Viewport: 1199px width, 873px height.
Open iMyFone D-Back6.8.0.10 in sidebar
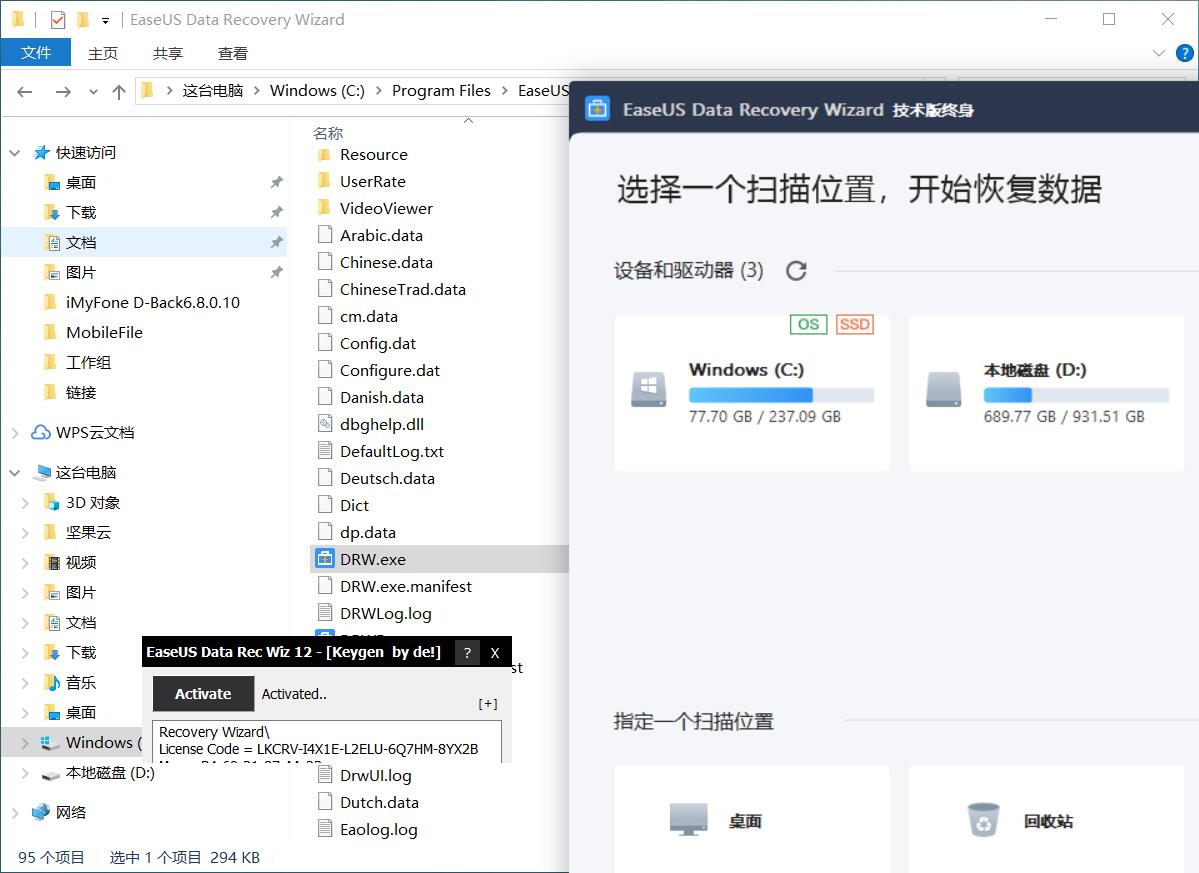pos(152,303)
